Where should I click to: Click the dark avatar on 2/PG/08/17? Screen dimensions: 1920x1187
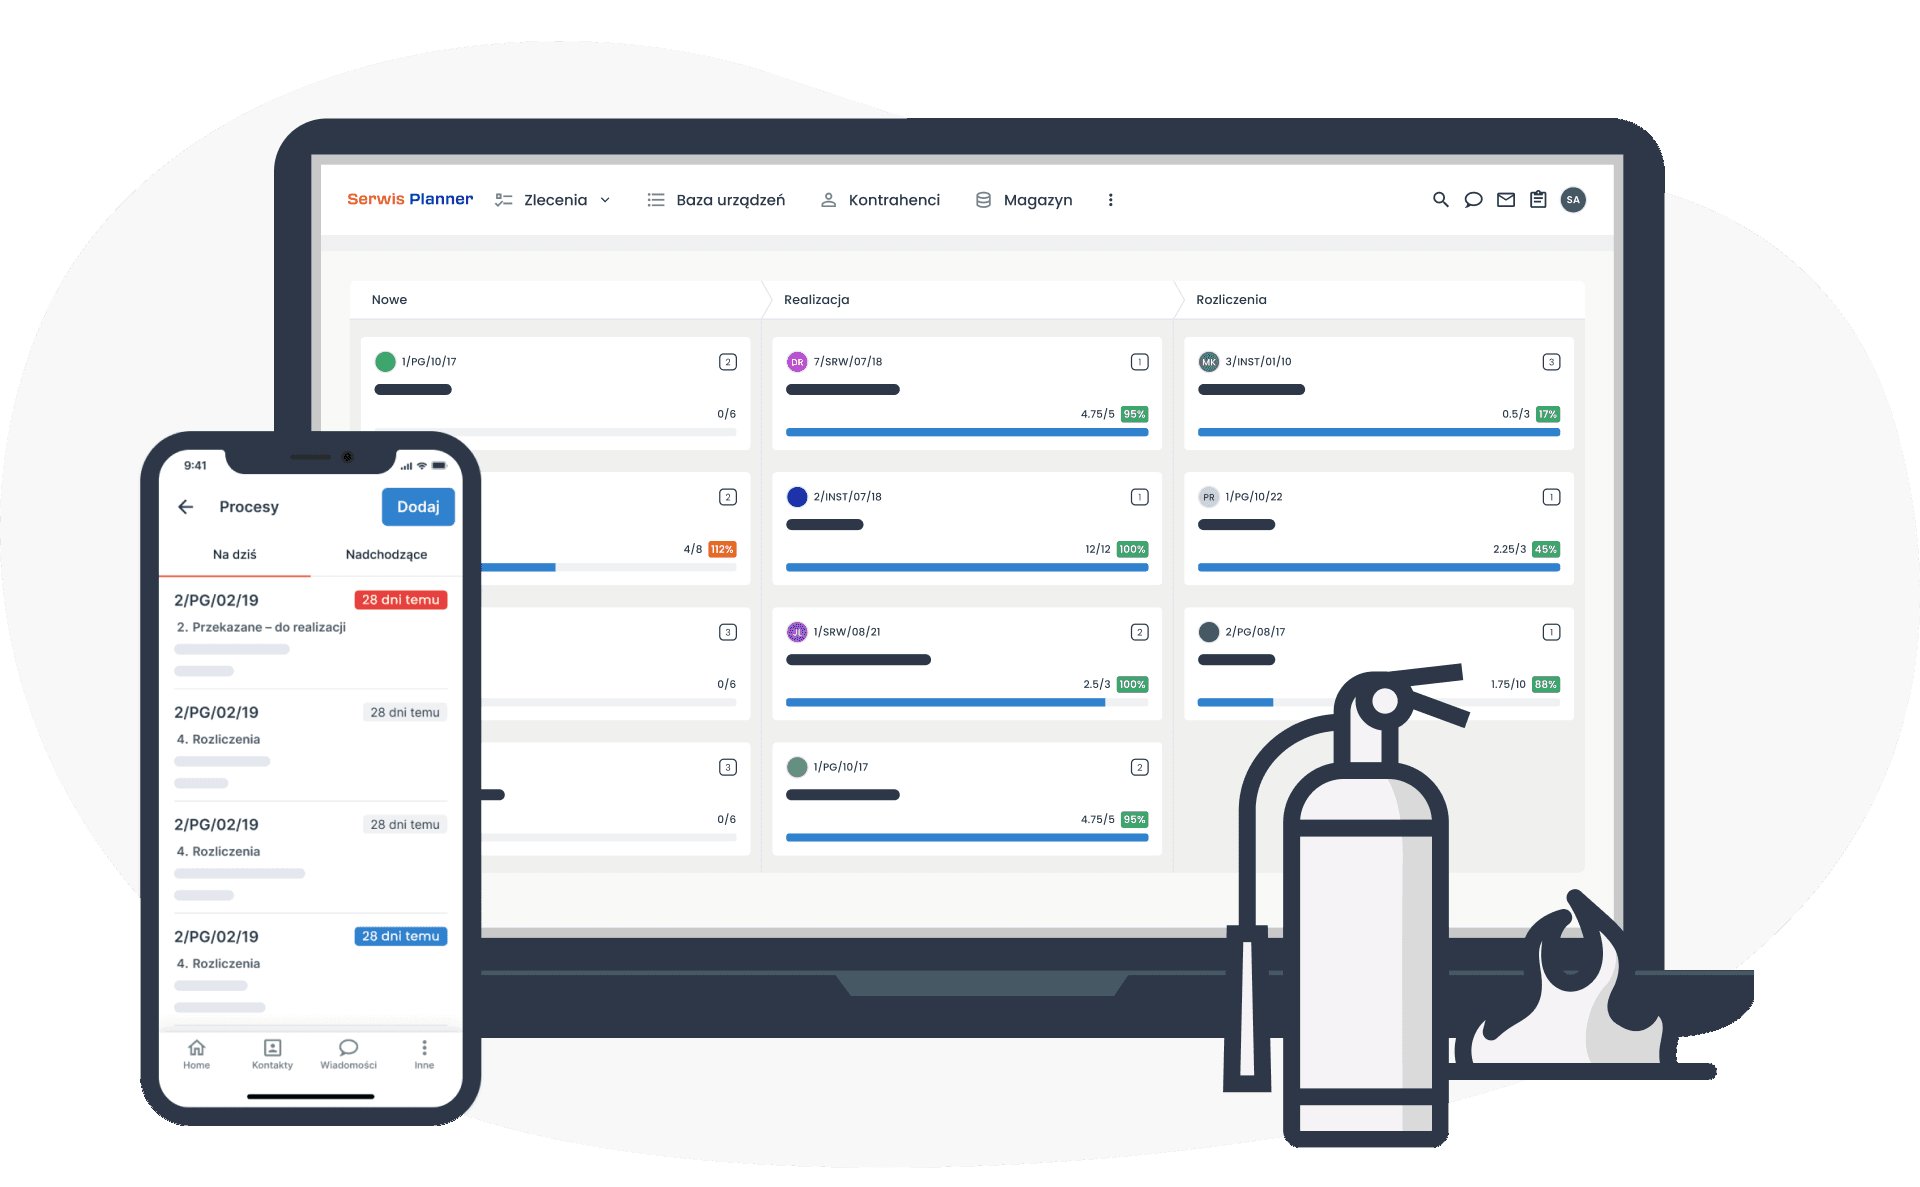1209,632
